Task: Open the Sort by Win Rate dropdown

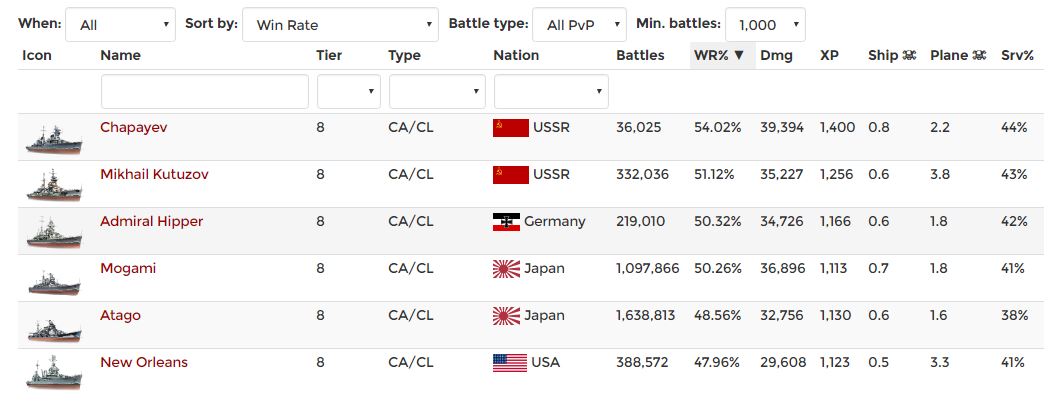Action: (341, 24)
